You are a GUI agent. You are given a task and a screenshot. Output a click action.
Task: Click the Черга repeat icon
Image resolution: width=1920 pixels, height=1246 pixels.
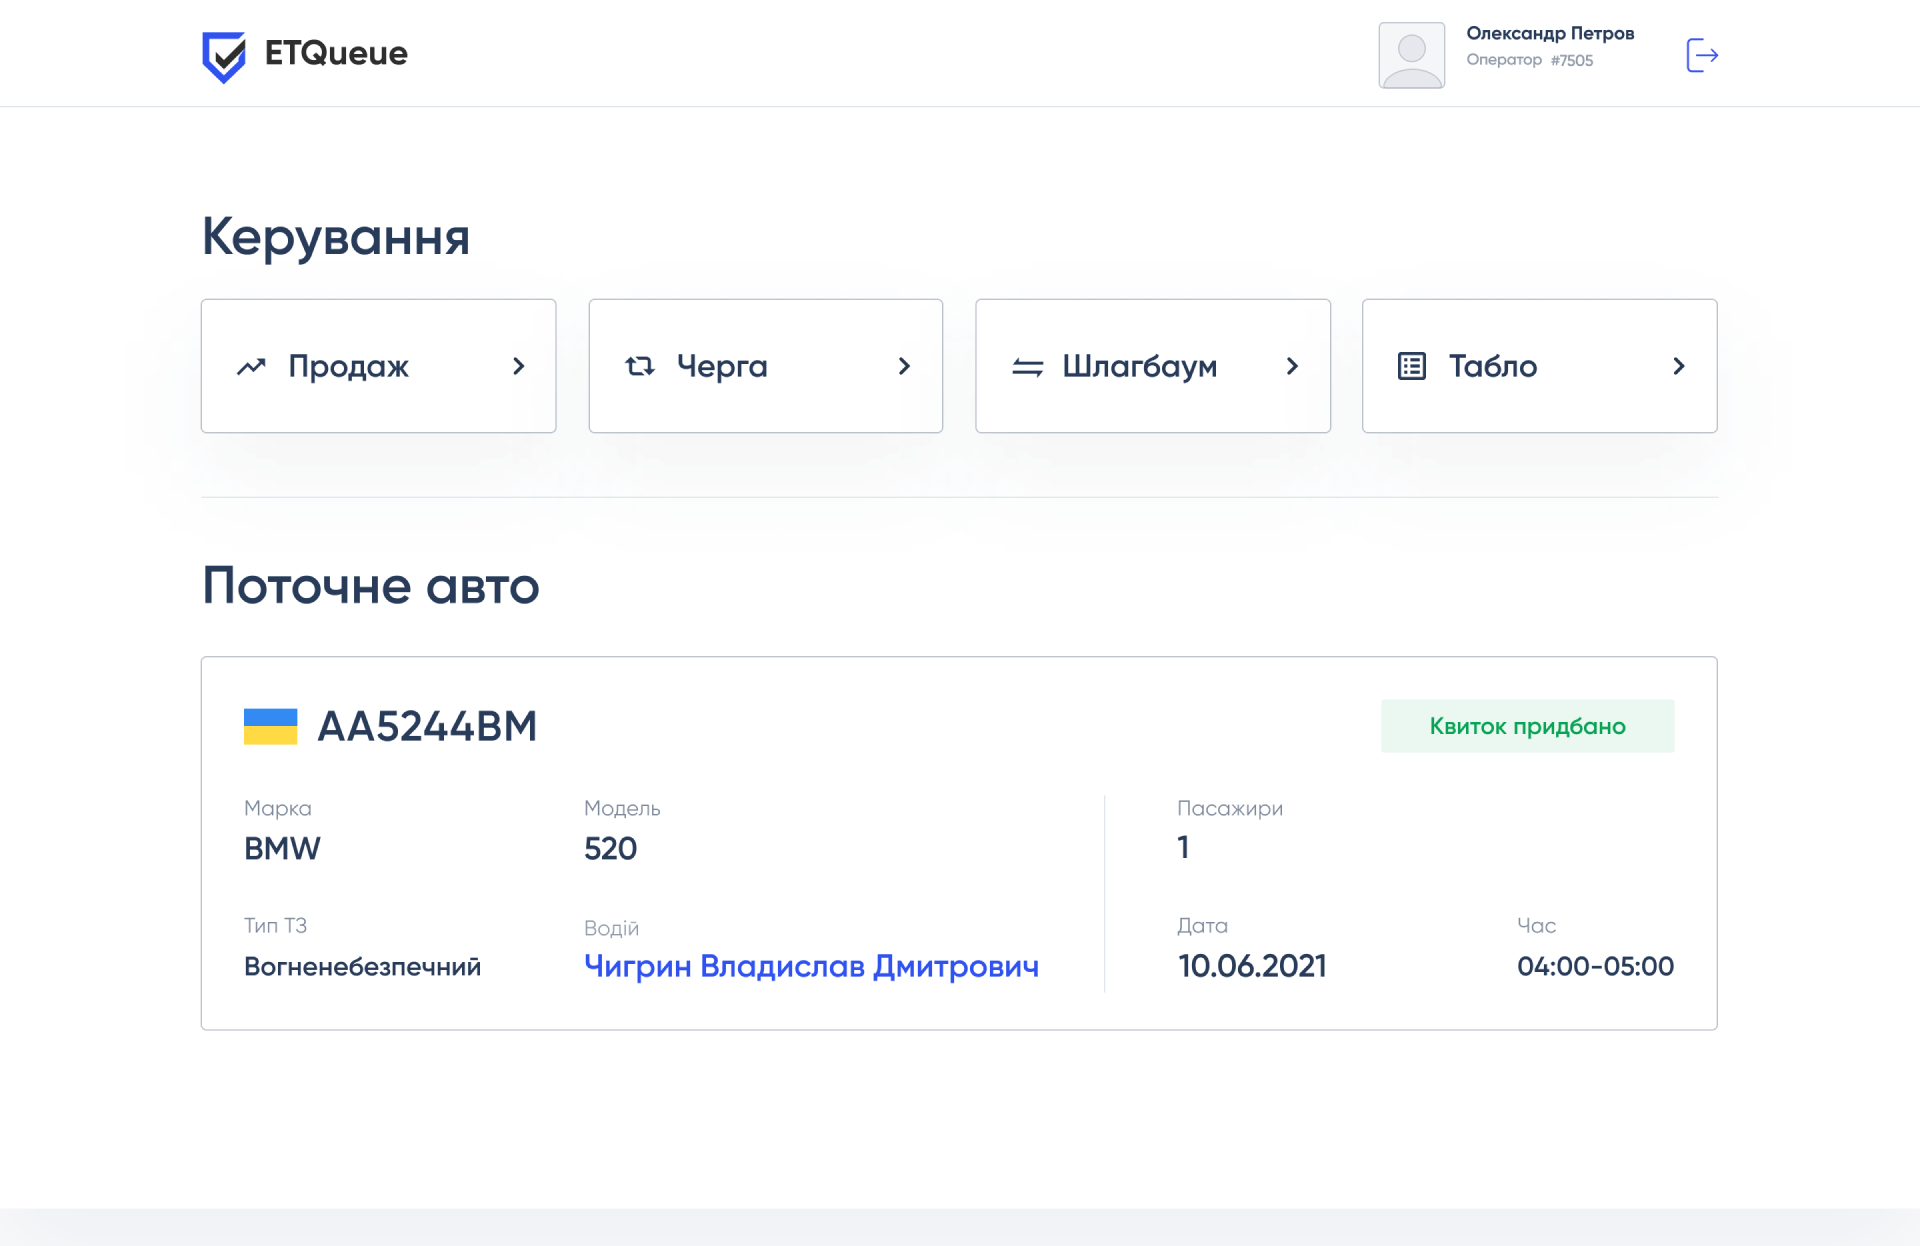pyautogui.click(x=639, y=366)
